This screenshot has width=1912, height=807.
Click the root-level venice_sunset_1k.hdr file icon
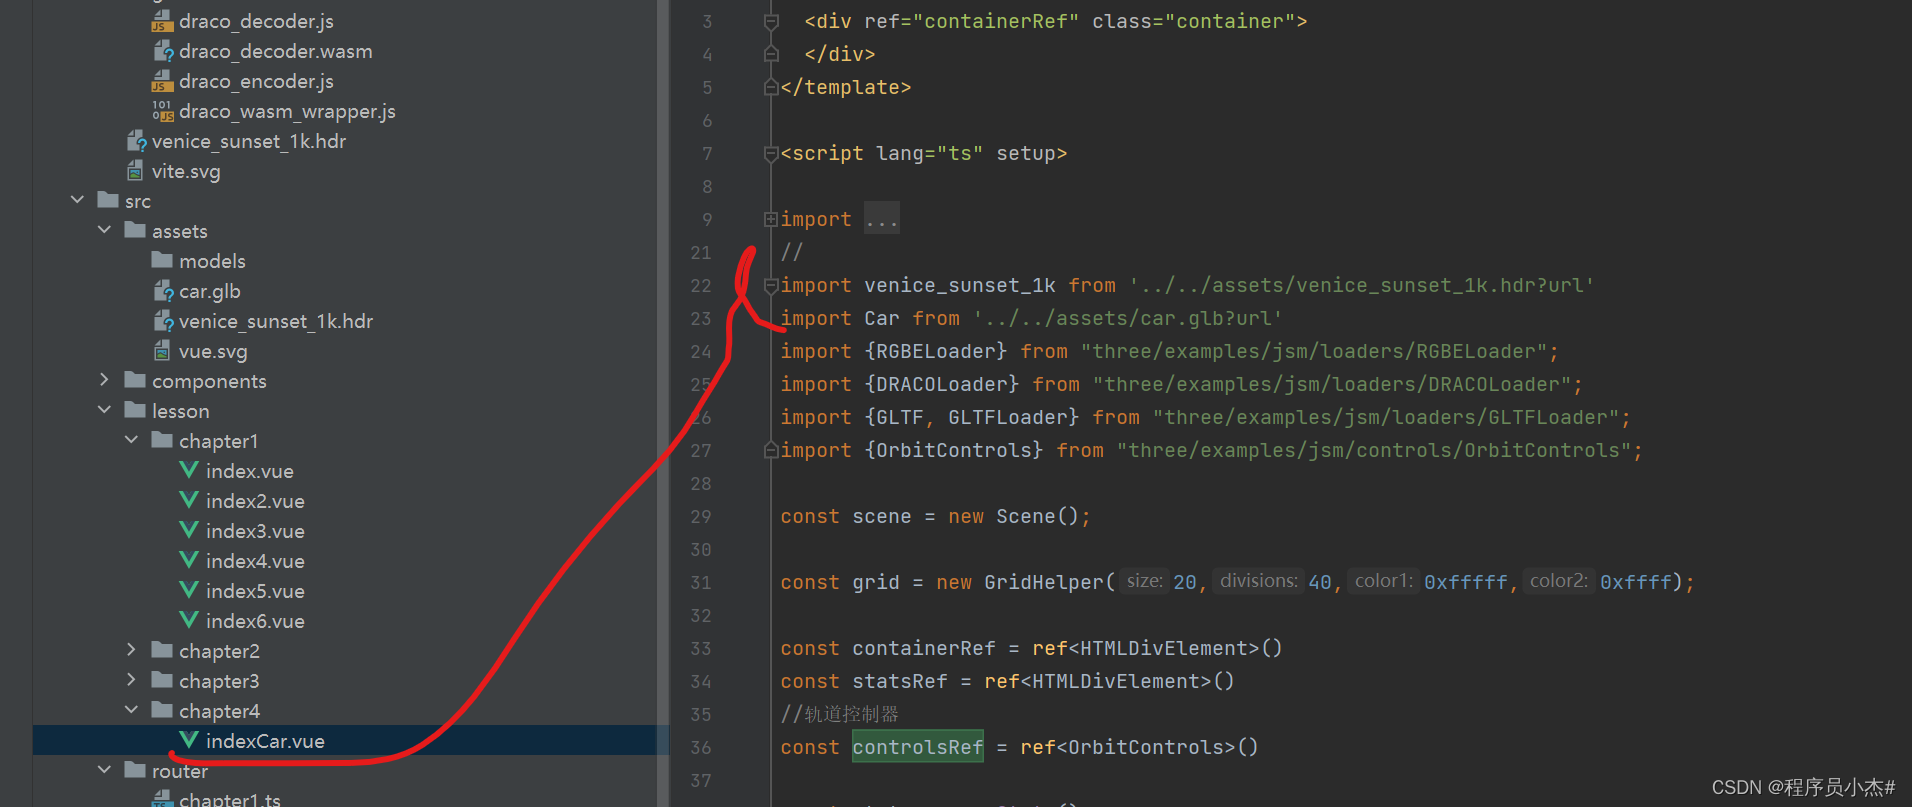coord(136,141)
